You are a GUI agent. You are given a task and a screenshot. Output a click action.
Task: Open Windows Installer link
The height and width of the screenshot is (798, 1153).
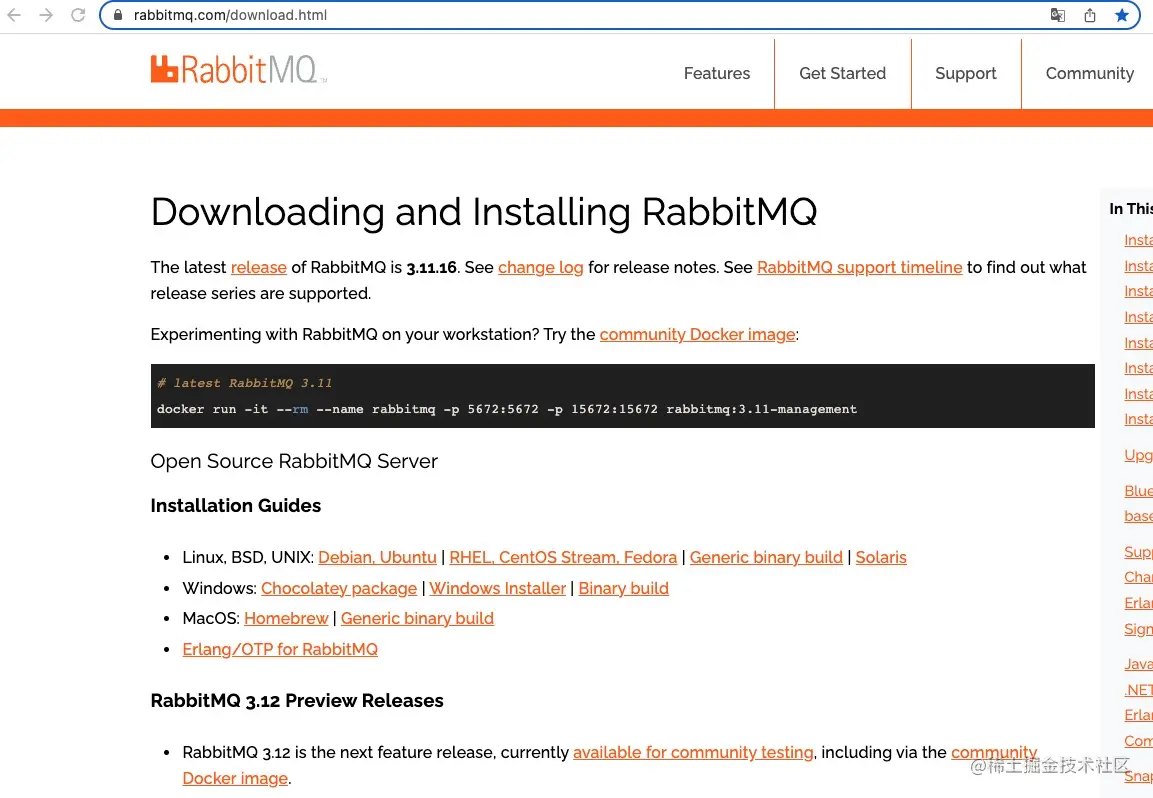coord(498,588)
